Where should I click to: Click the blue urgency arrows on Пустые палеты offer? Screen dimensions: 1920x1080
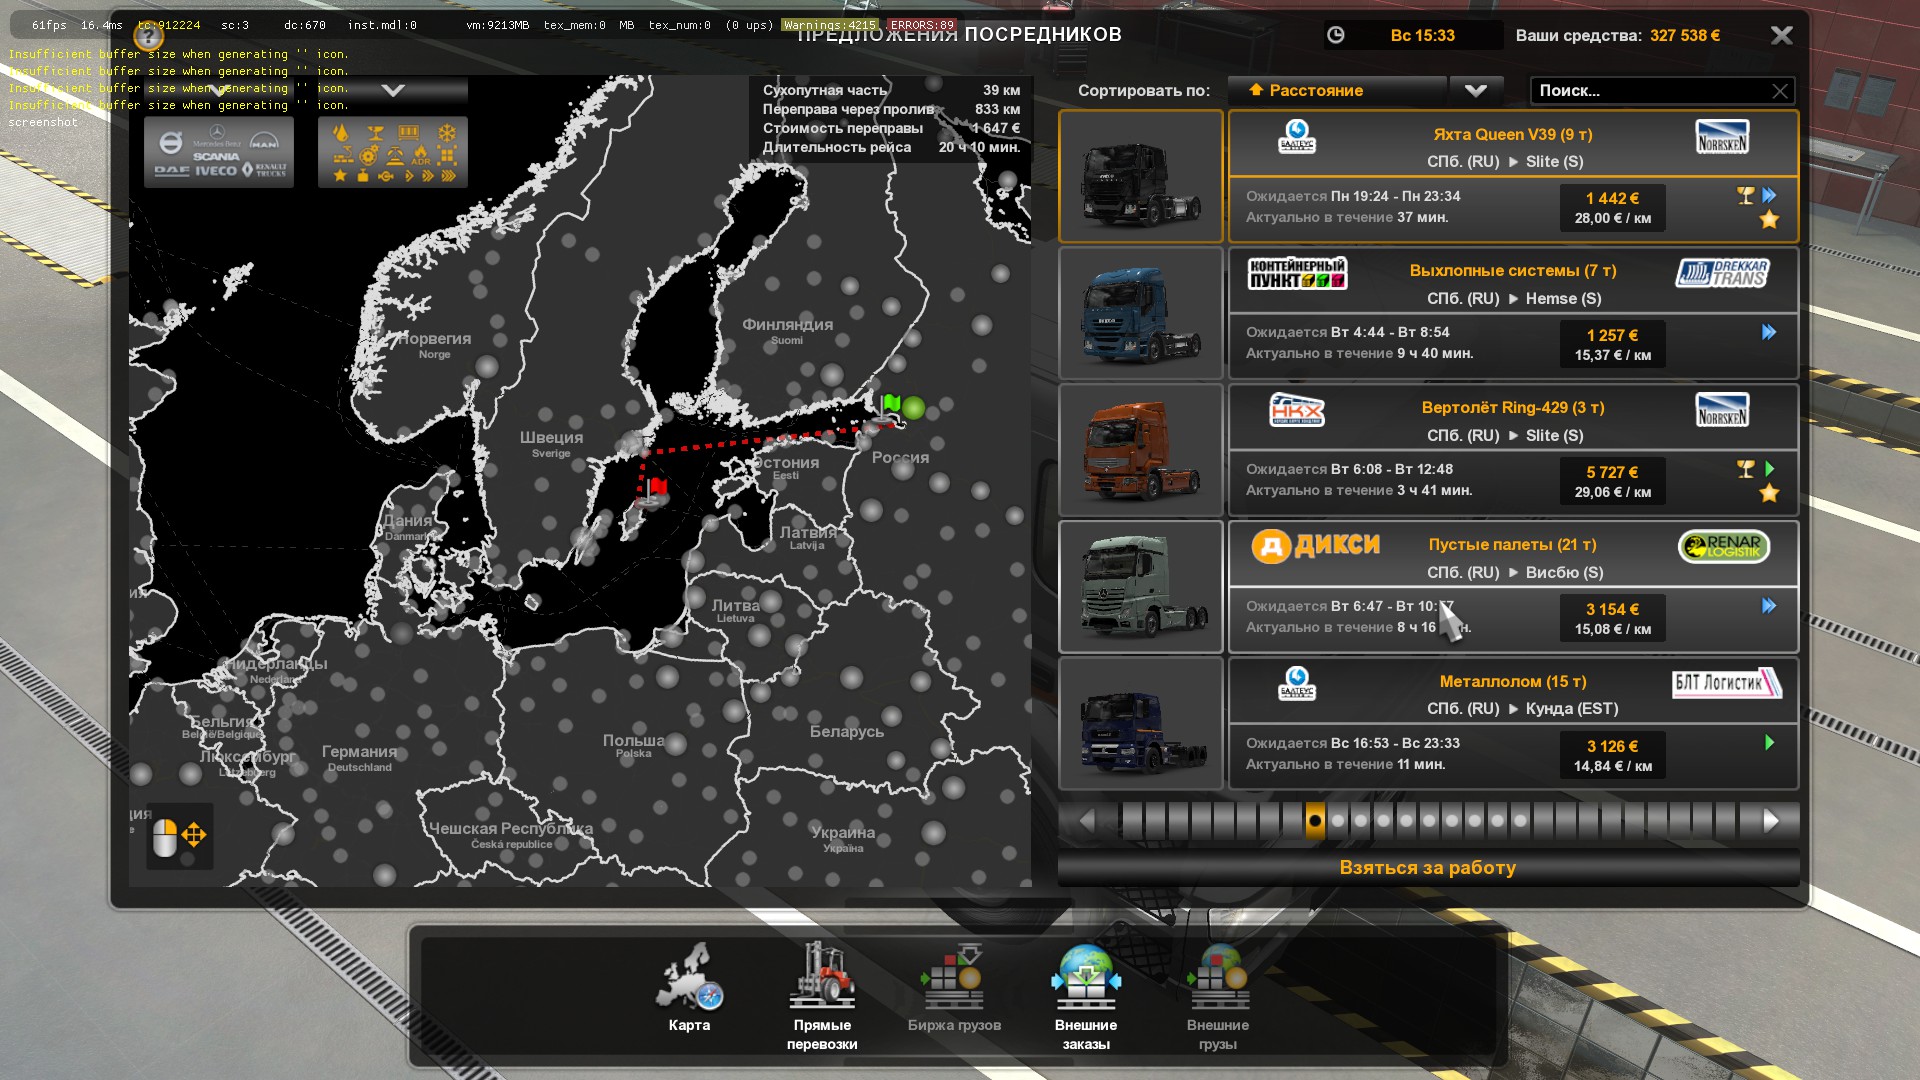coord(1769,606)
